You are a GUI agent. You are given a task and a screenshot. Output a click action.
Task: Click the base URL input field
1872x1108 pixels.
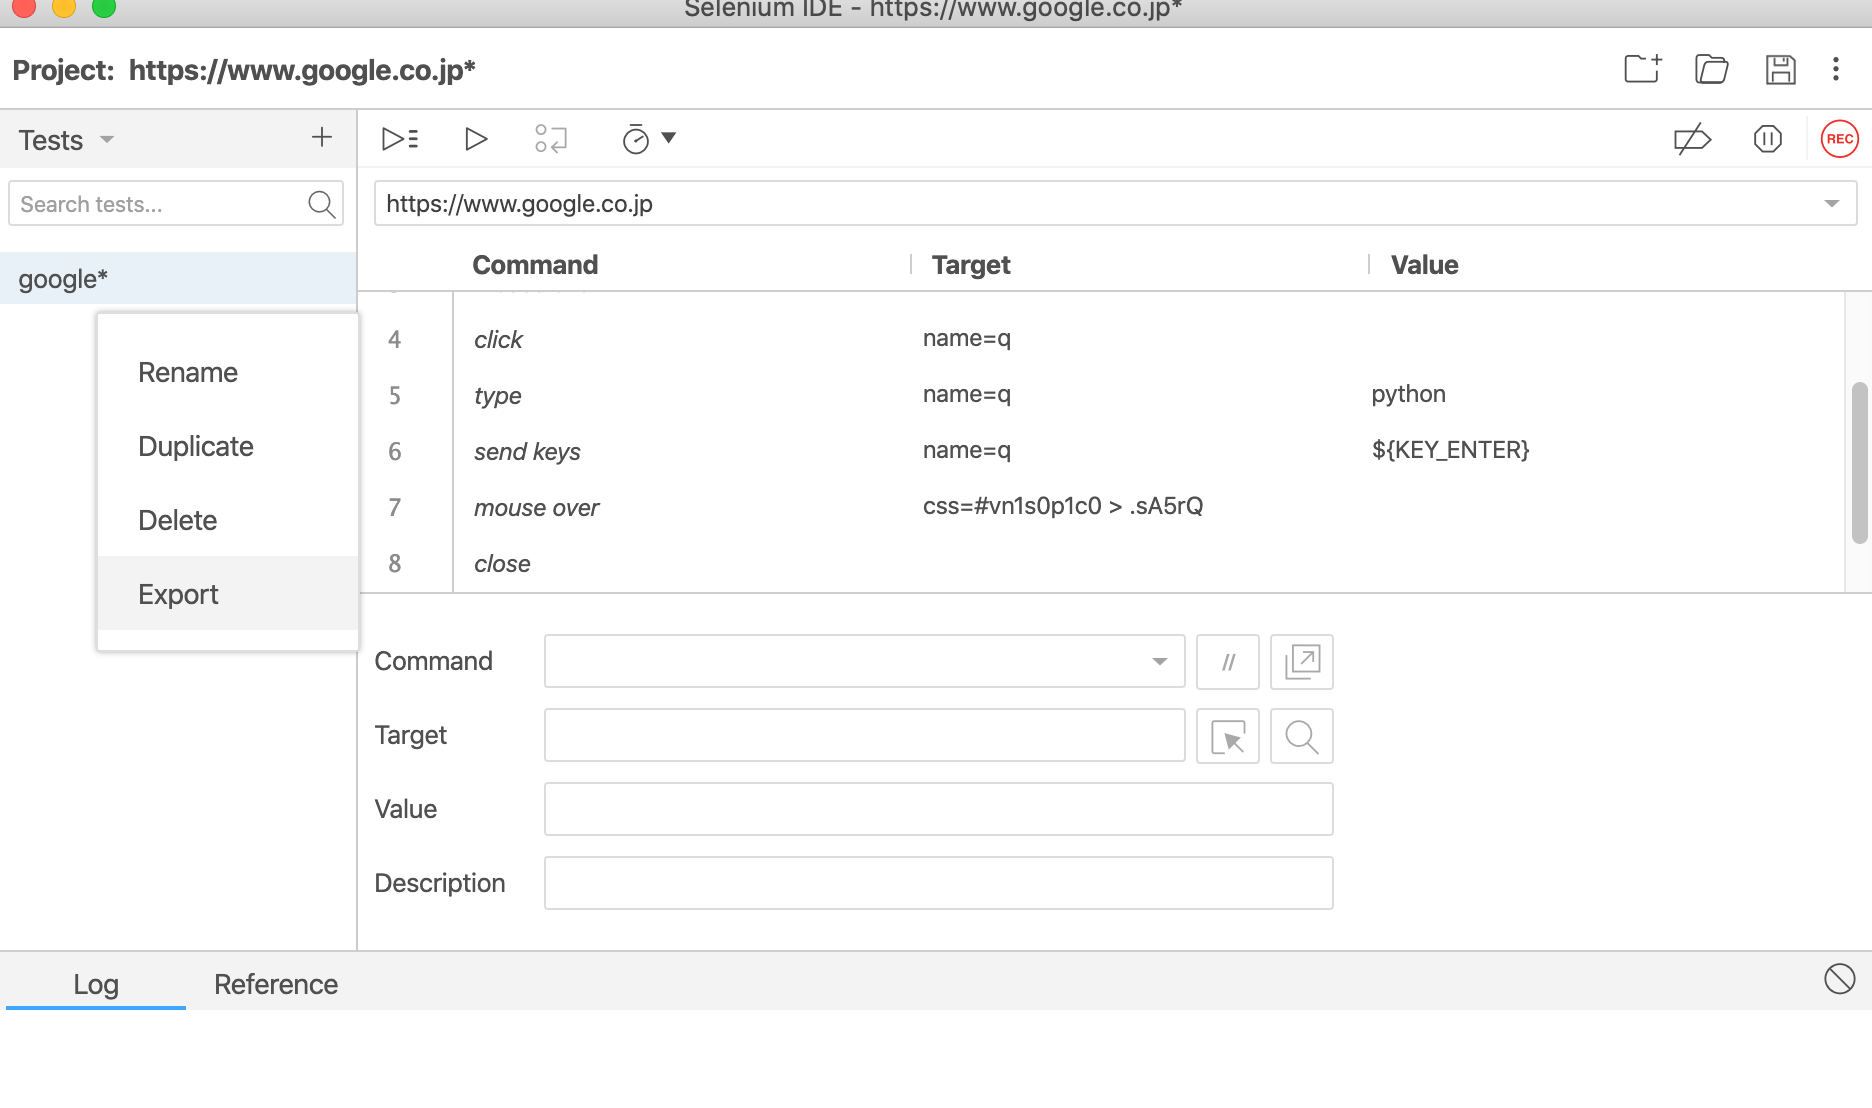tap(1116, 204)
